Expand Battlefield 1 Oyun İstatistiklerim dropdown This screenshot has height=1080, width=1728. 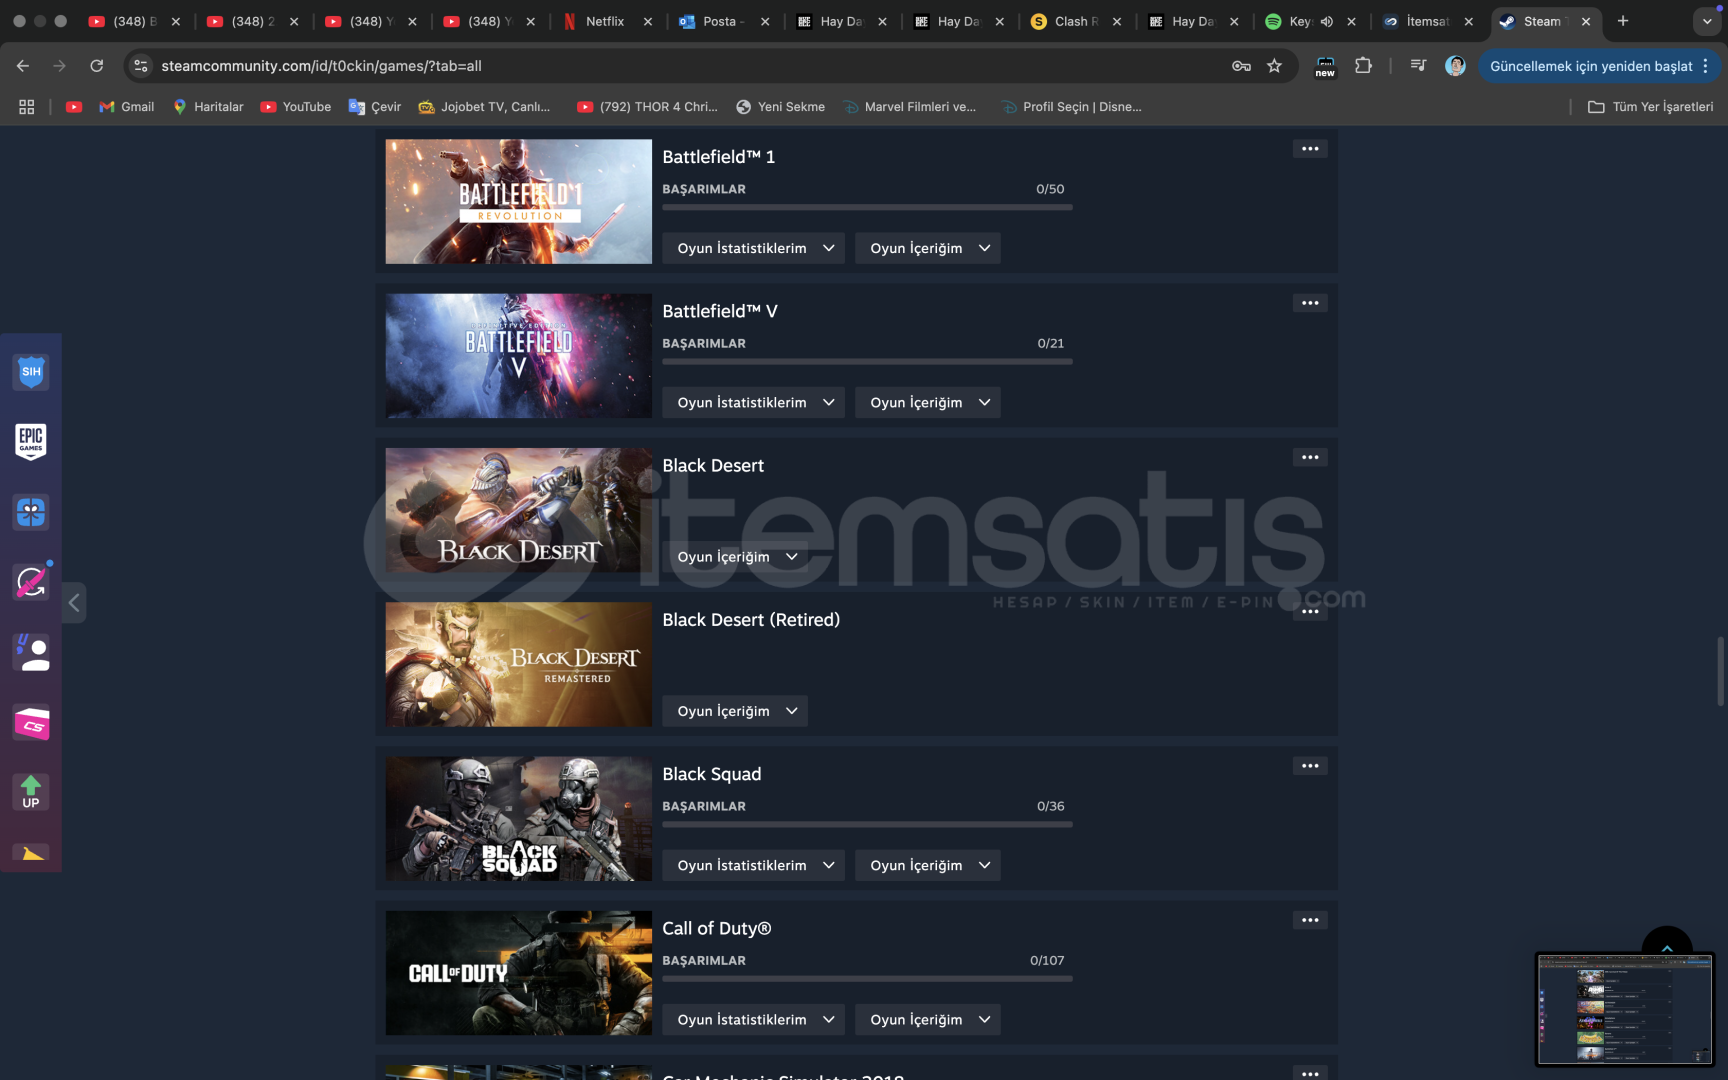(754, 248)
